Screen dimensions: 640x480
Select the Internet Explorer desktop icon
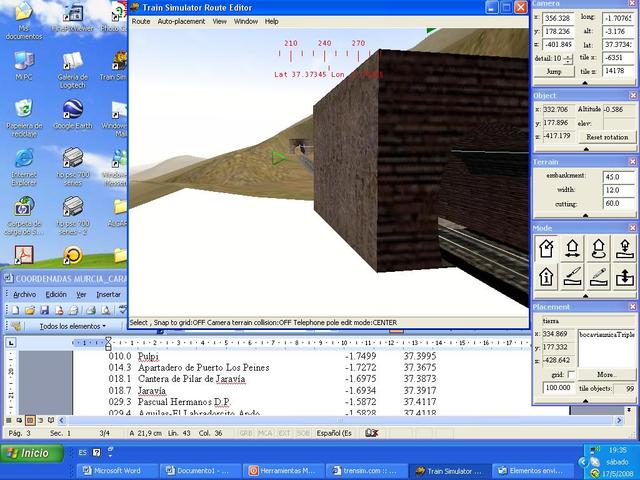(23, 161)
